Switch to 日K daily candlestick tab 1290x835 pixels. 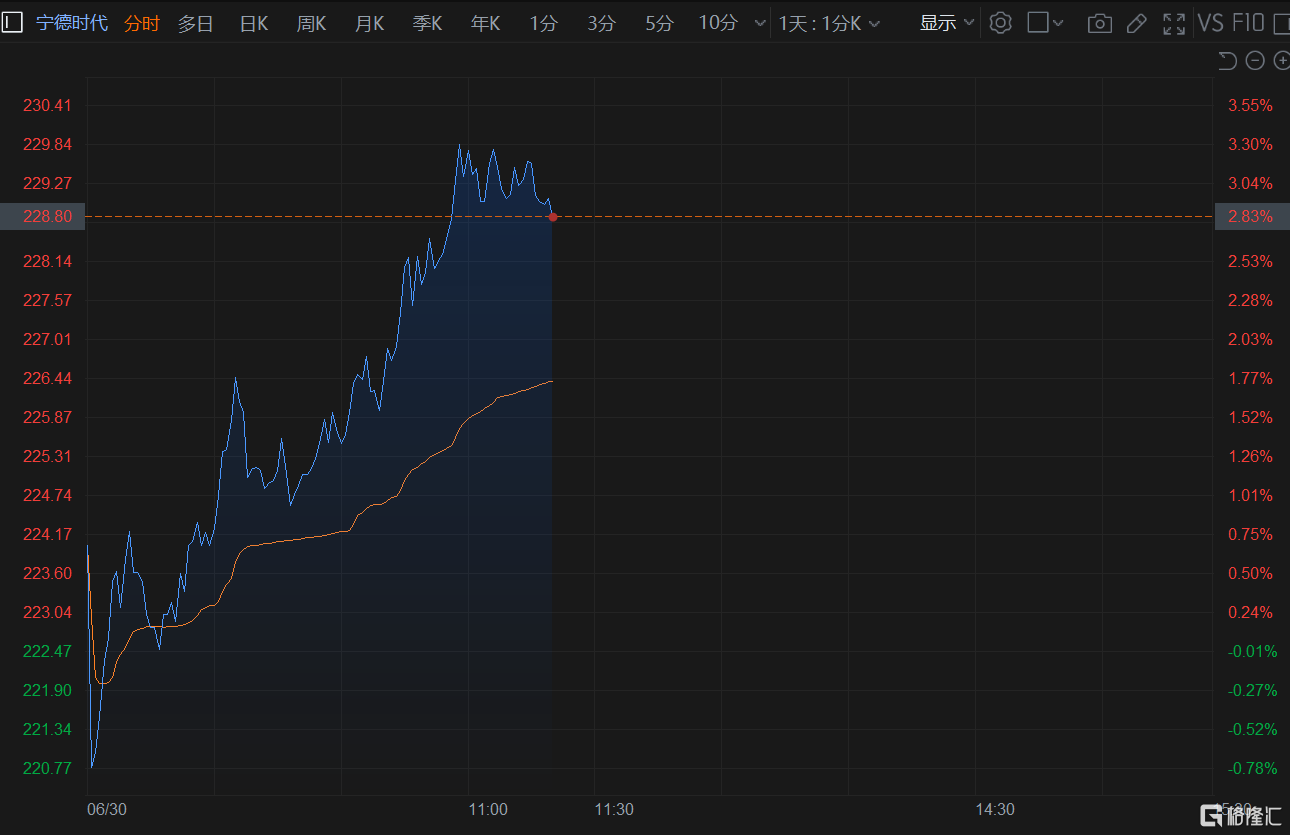(254, 23)
